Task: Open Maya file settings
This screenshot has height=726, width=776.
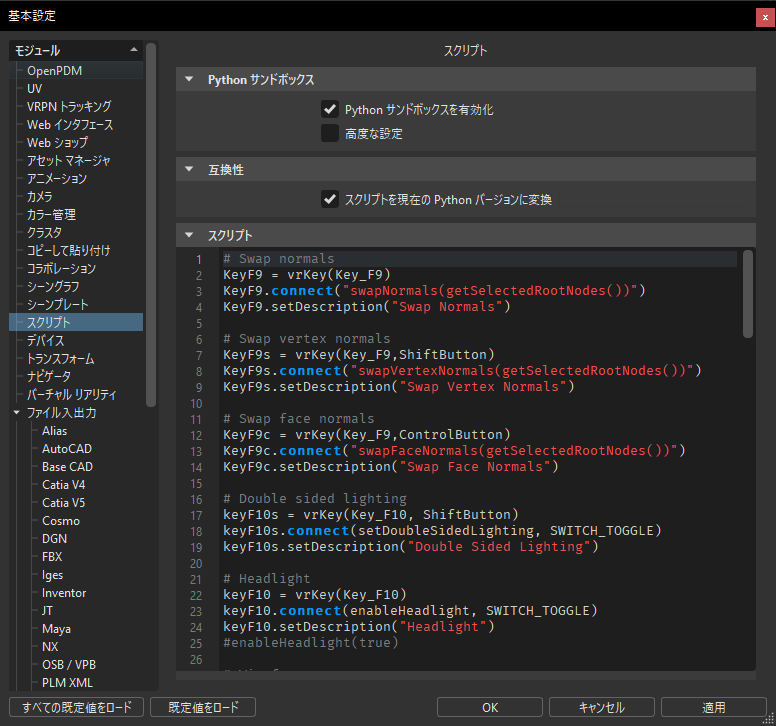Action: (56, 629)
